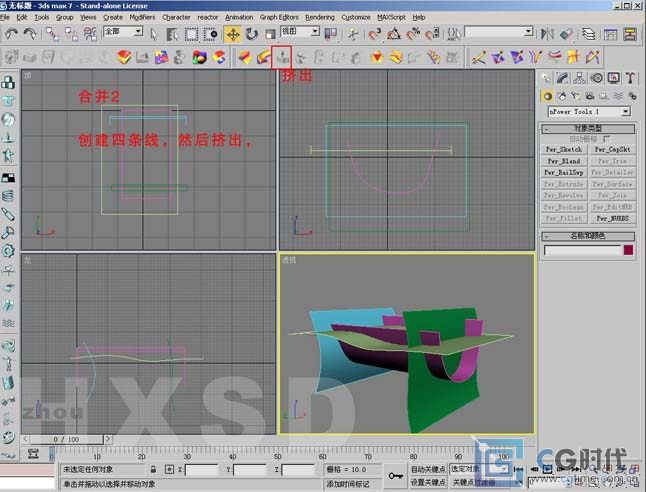Switch to the Display command panel tab

613,78
